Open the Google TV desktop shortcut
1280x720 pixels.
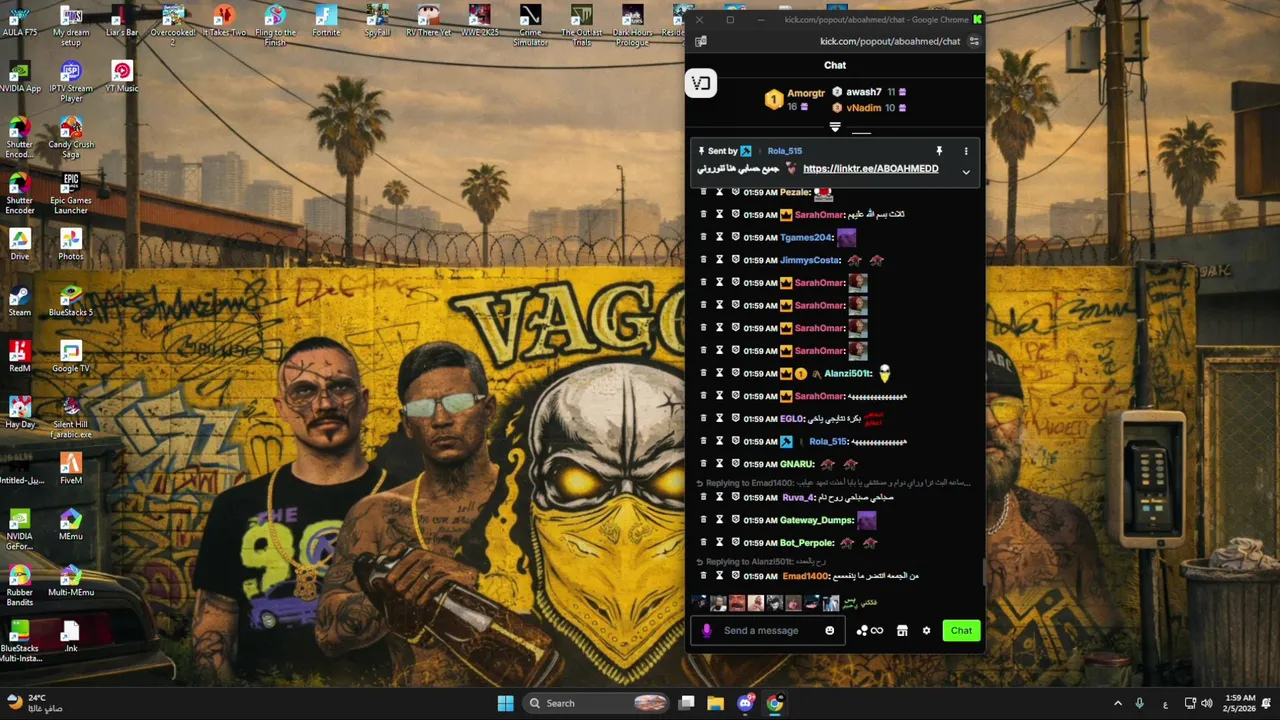70,357
